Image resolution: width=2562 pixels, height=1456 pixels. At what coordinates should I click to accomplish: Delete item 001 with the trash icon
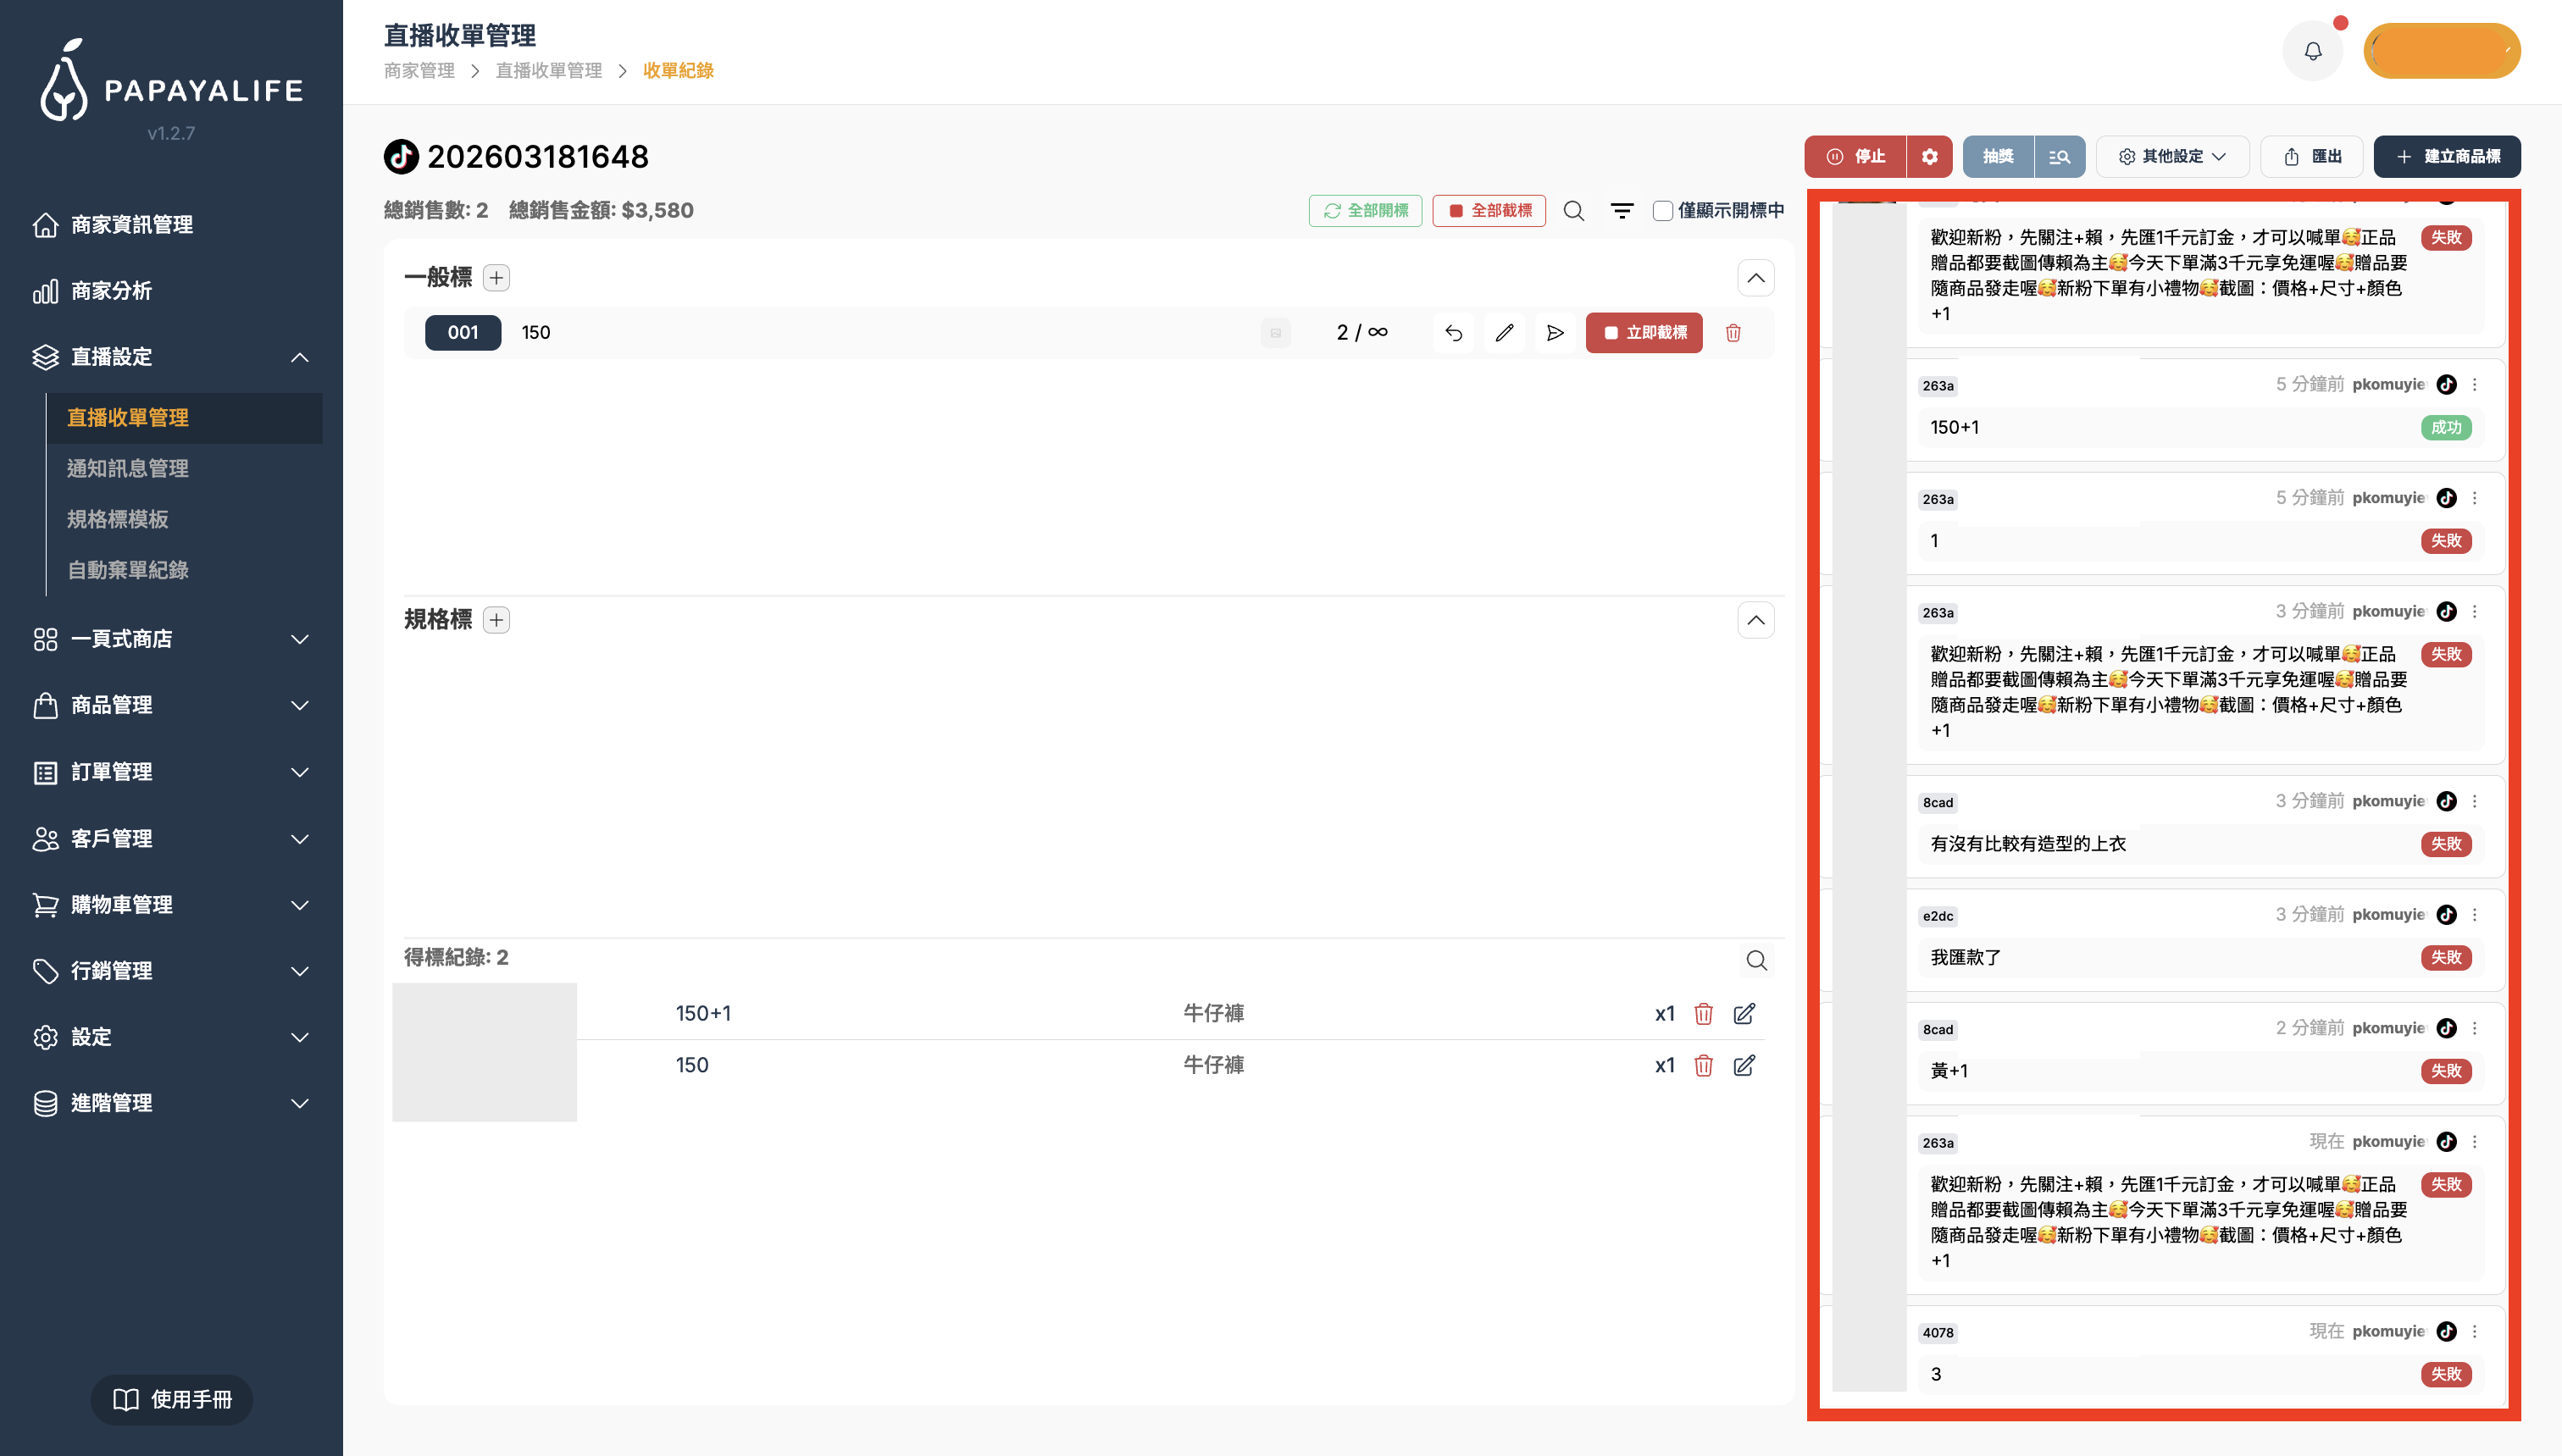pyautogui.click(x=1733, y=333)
